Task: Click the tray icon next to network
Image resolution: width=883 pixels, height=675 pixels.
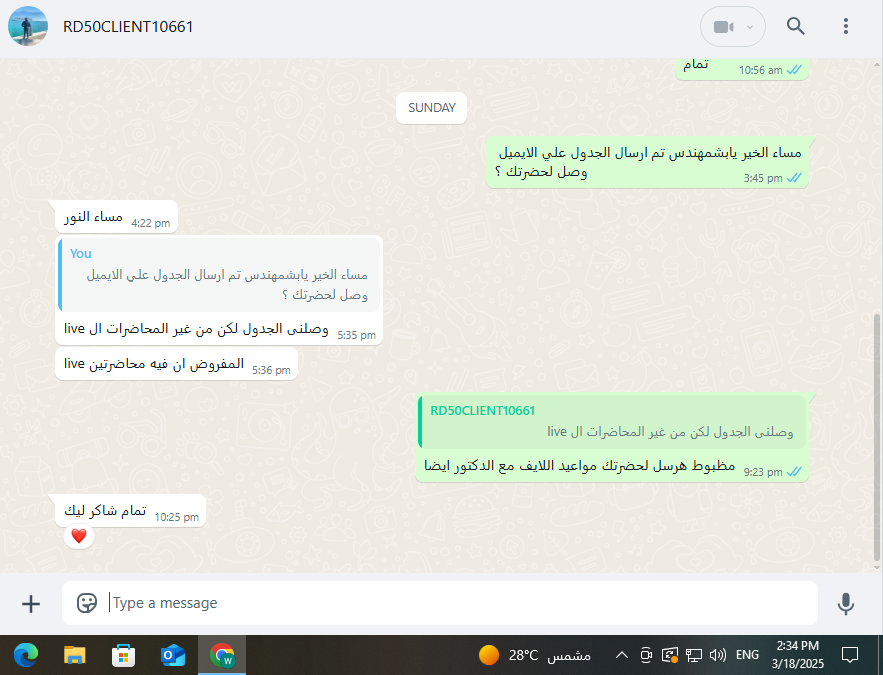Action: coord(670,655)
